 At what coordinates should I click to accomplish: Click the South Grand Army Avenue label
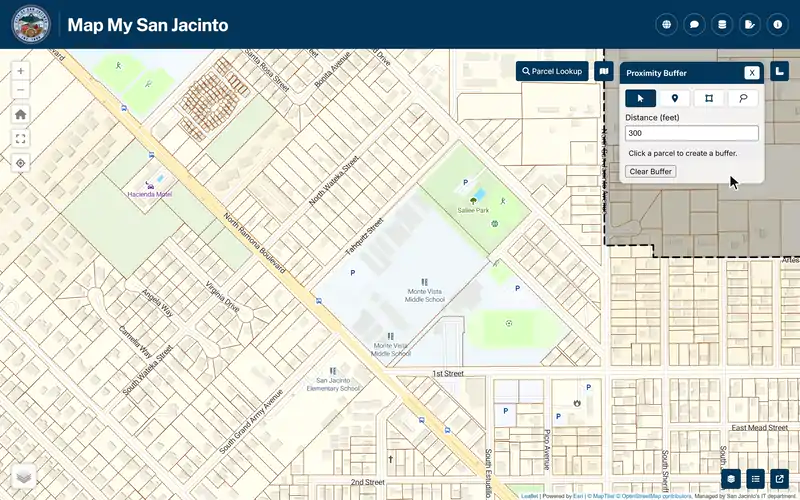tap(251, 421)
